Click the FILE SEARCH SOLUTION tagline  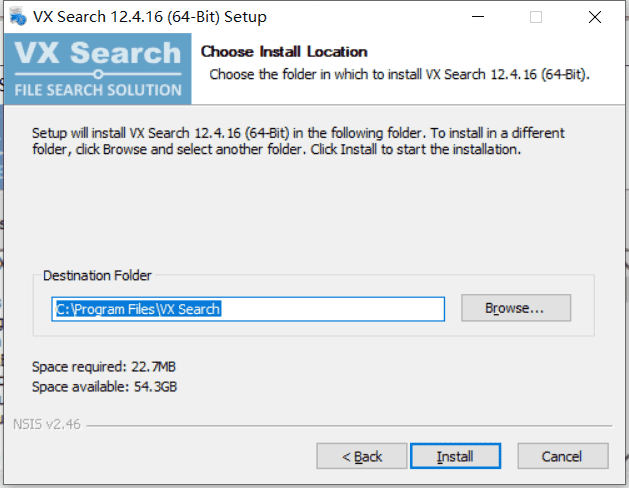click(98, 90)
